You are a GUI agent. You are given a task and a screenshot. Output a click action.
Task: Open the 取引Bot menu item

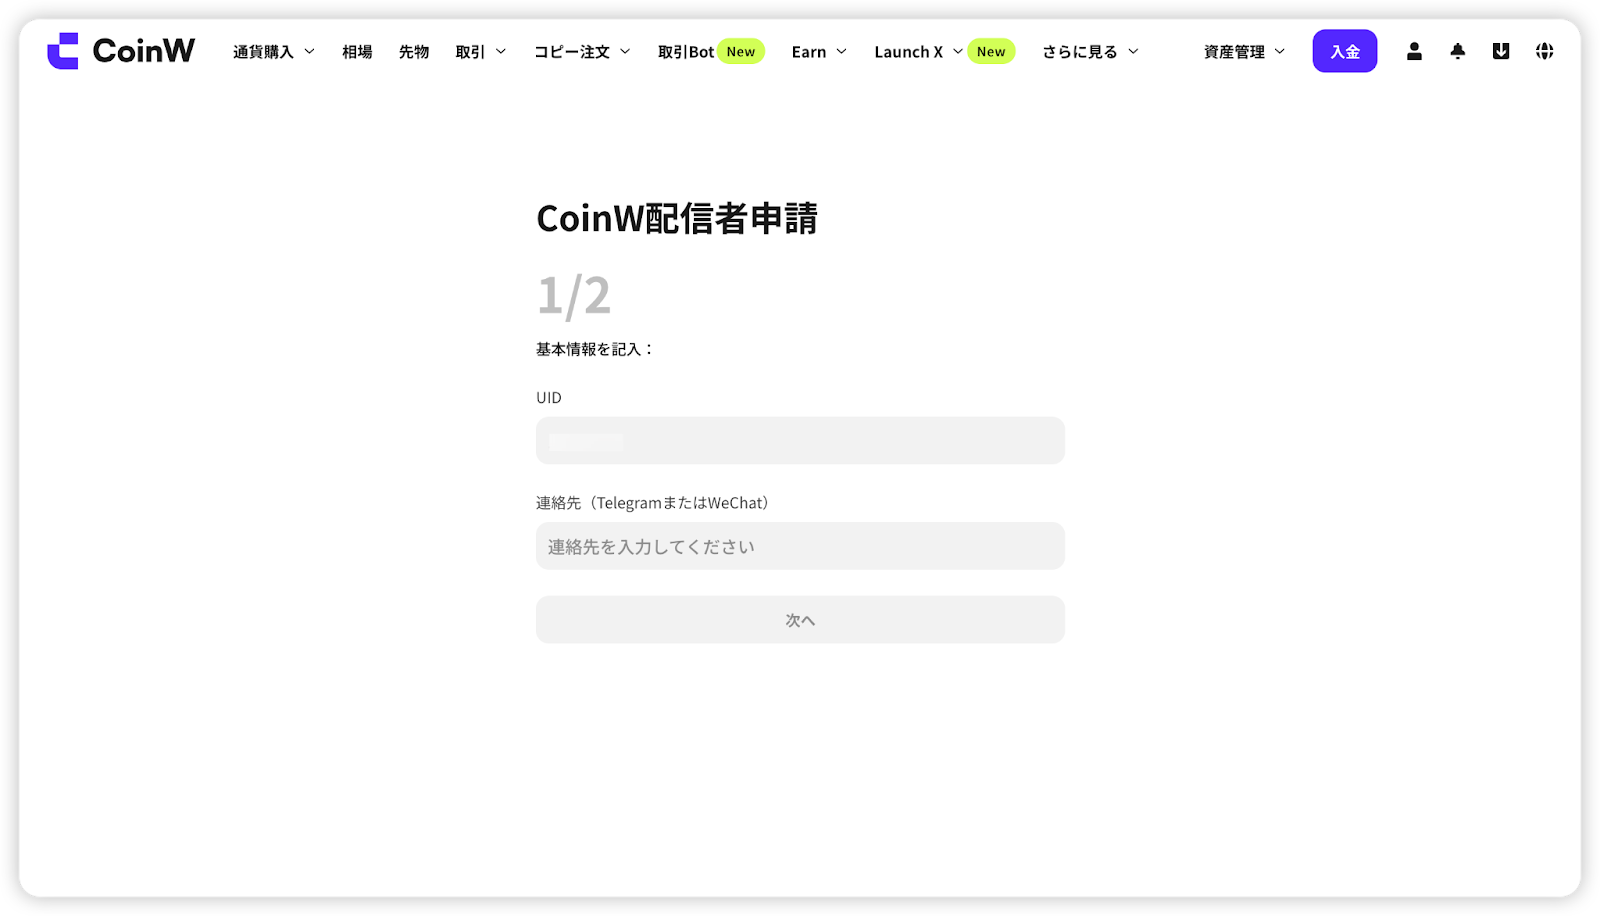686,52
